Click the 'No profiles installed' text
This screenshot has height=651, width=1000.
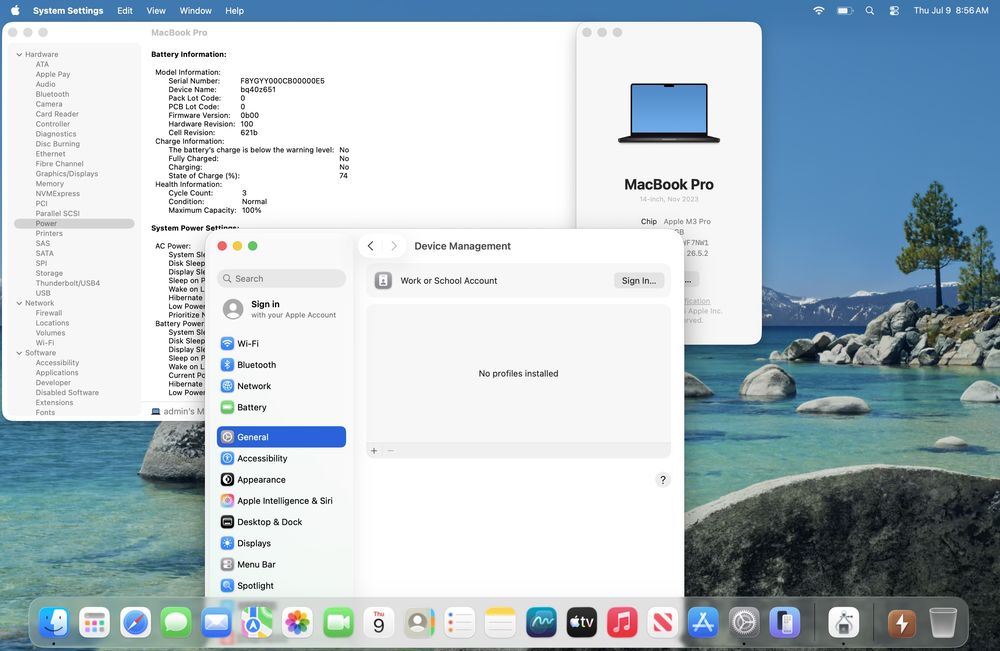click(x=518, y=374)
